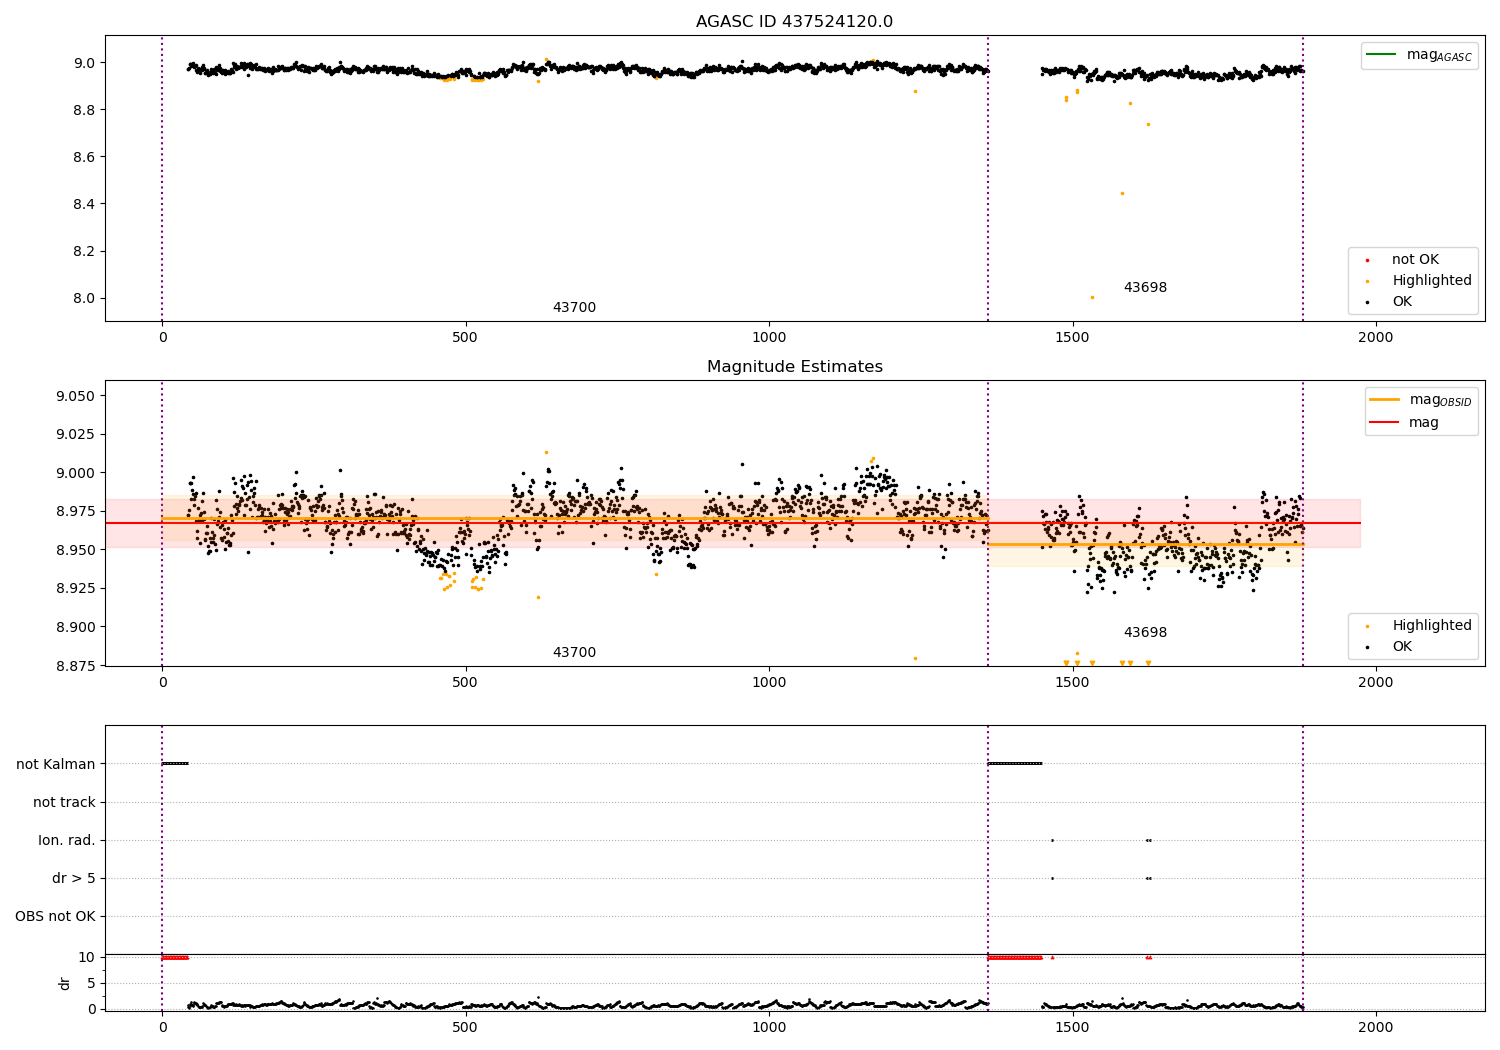Click the orange outlier point near magnitude 8.44

coord(1122,194)
